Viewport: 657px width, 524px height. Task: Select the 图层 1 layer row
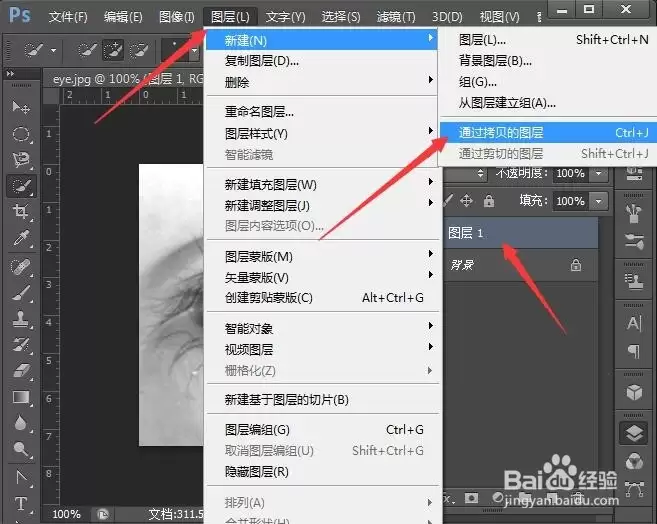coord(521,233)
